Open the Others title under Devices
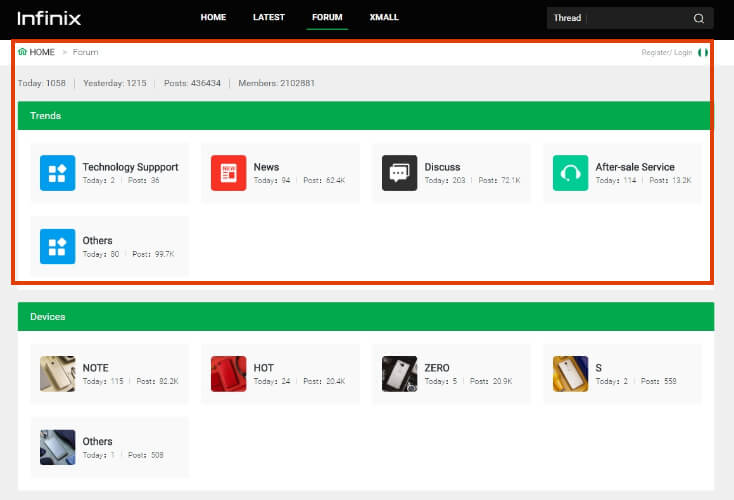This screenshot has width=734, height=500. point(97,441)
